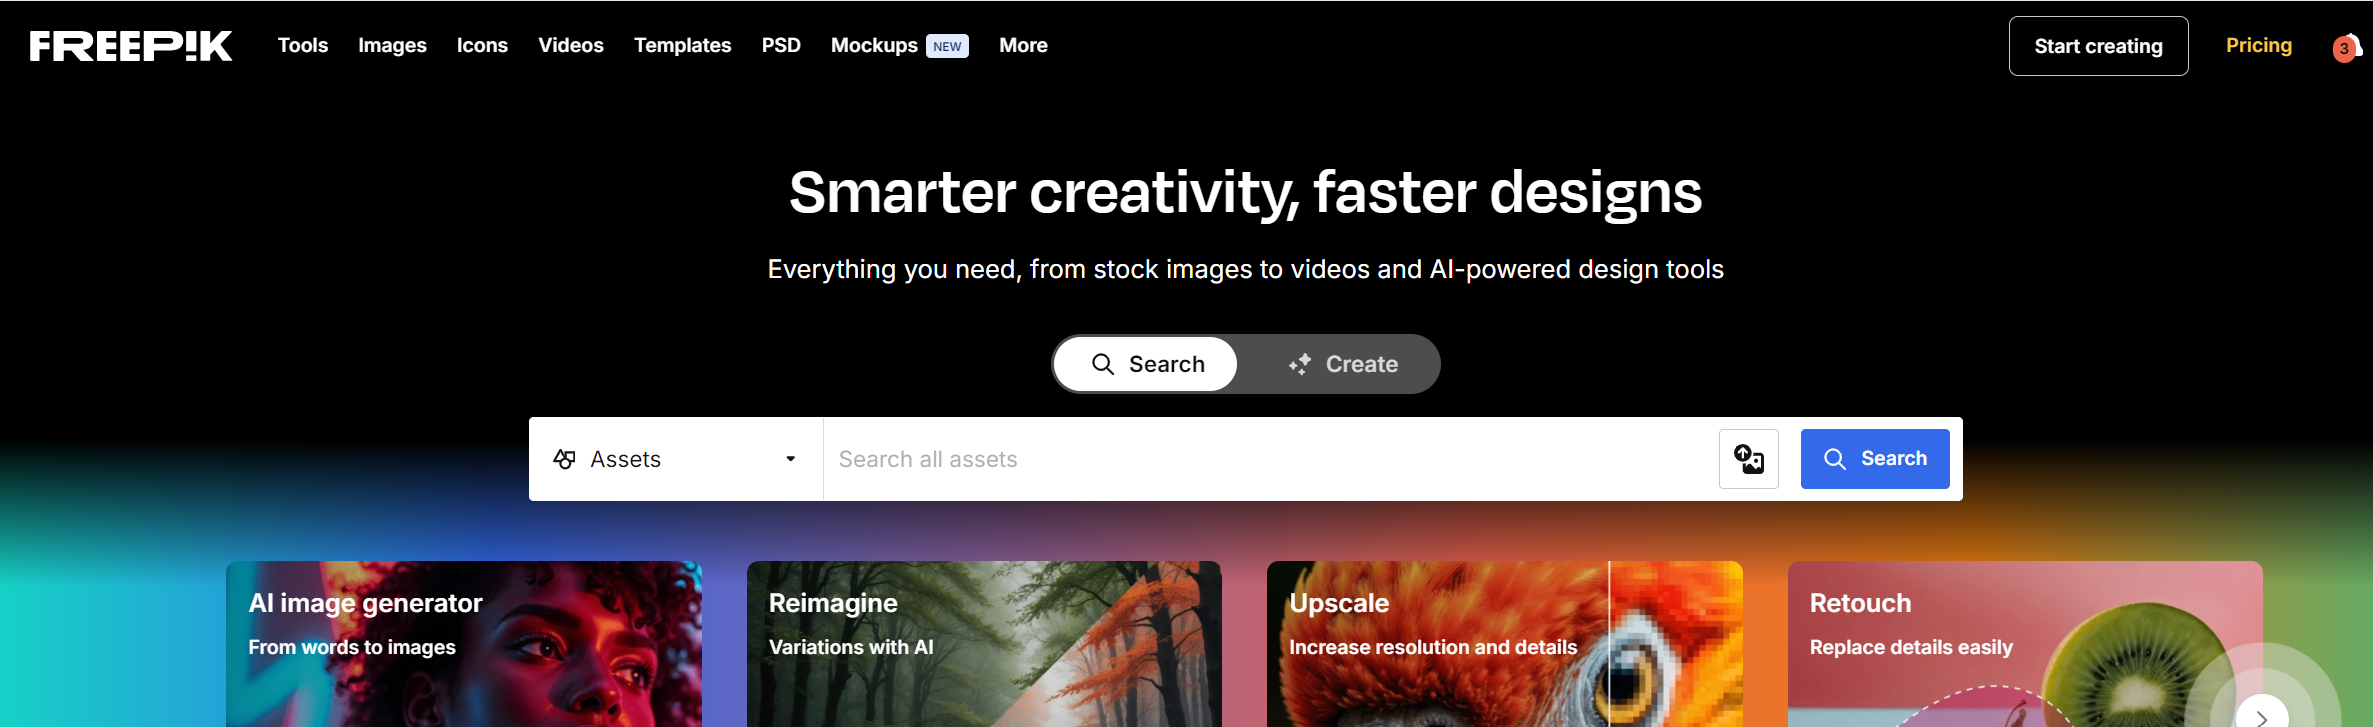Click the blue Search button

[x=1875, y=459]
